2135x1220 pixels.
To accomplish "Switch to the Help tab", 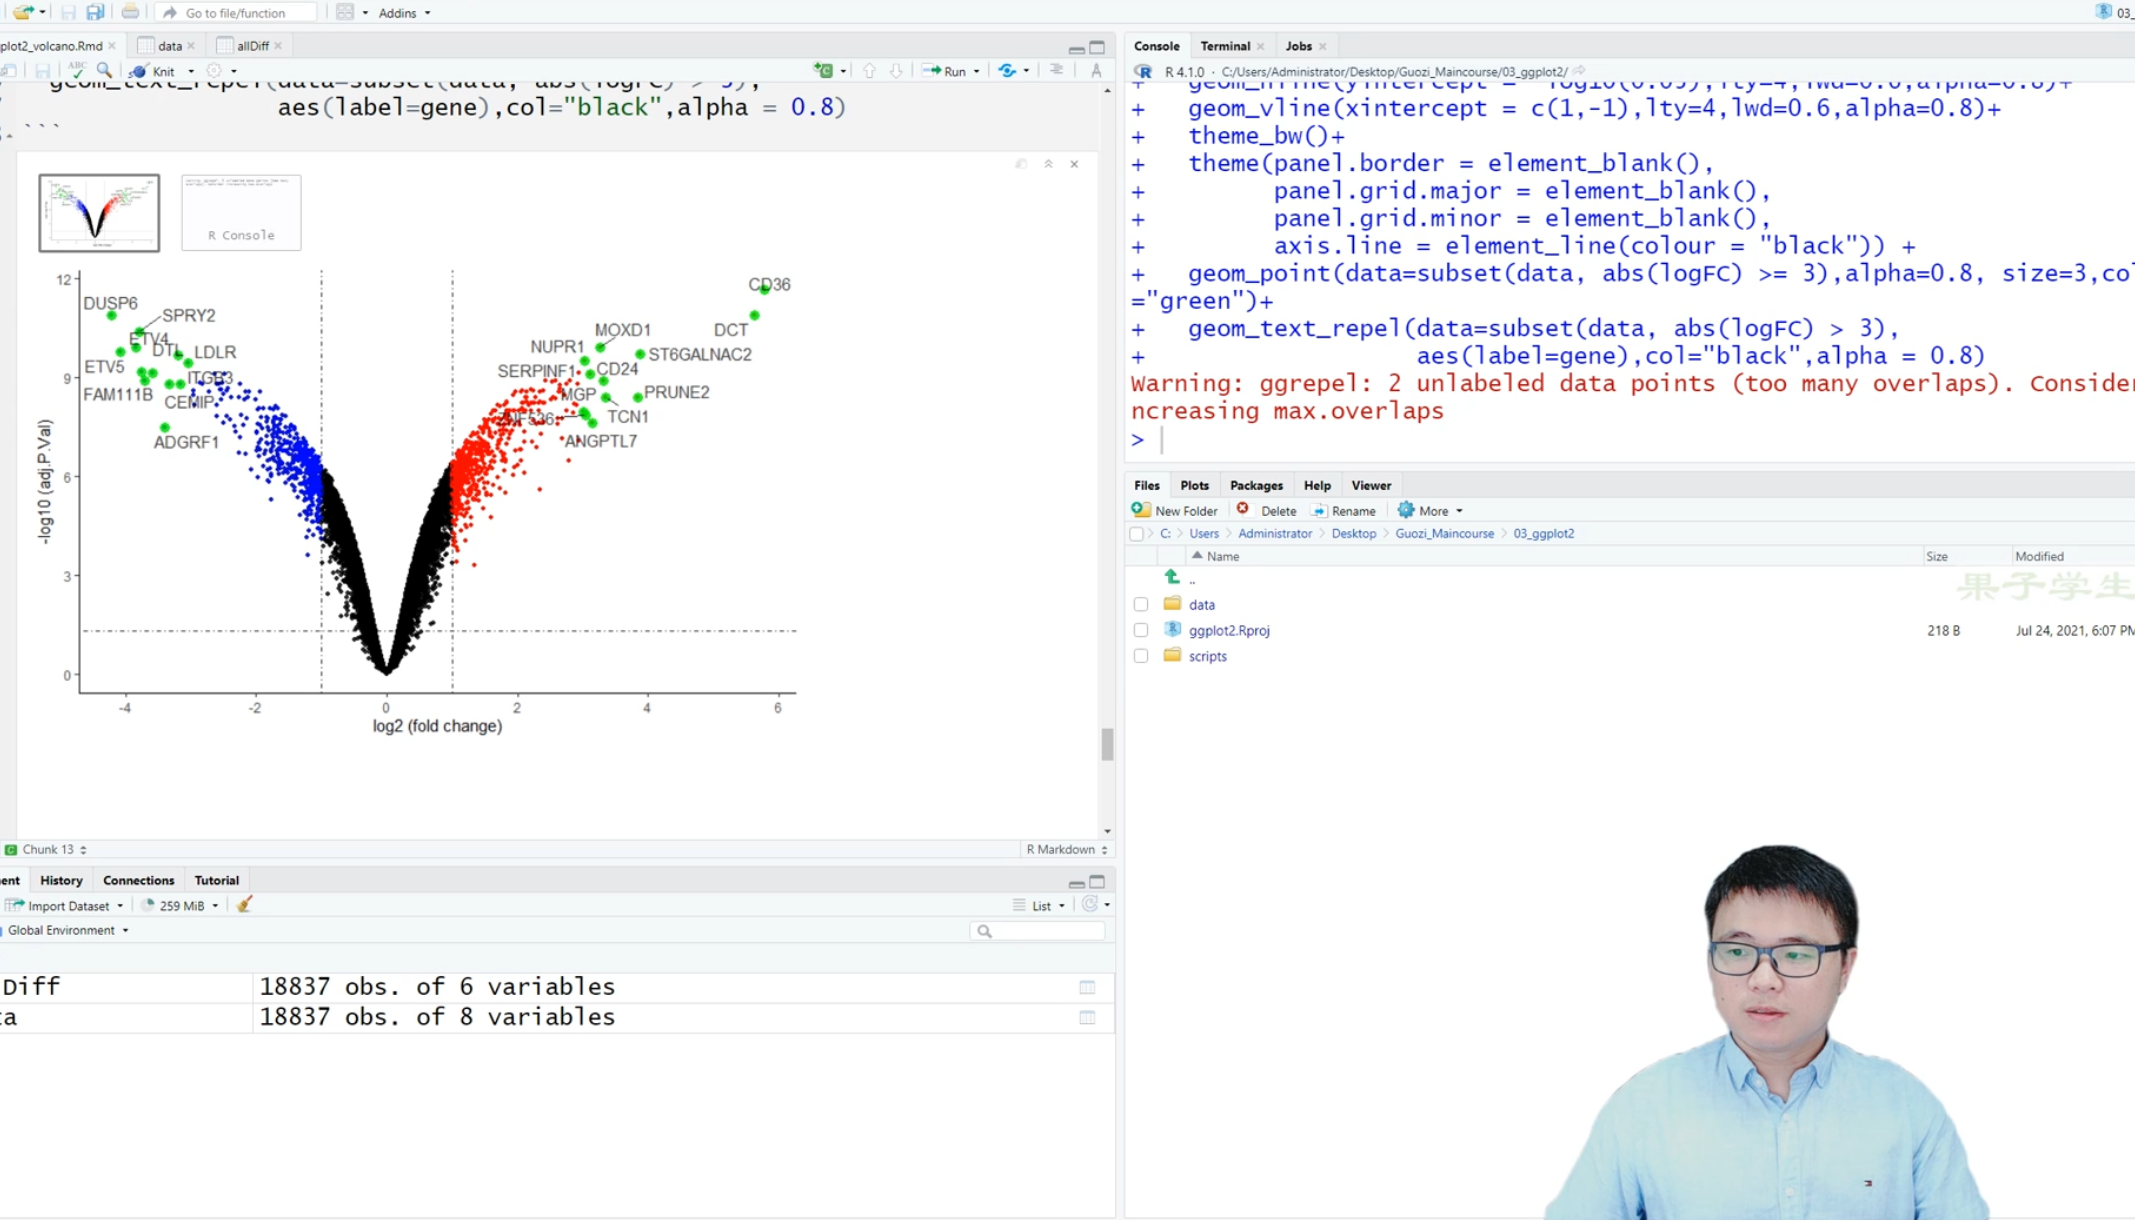I will [1317, 485].
